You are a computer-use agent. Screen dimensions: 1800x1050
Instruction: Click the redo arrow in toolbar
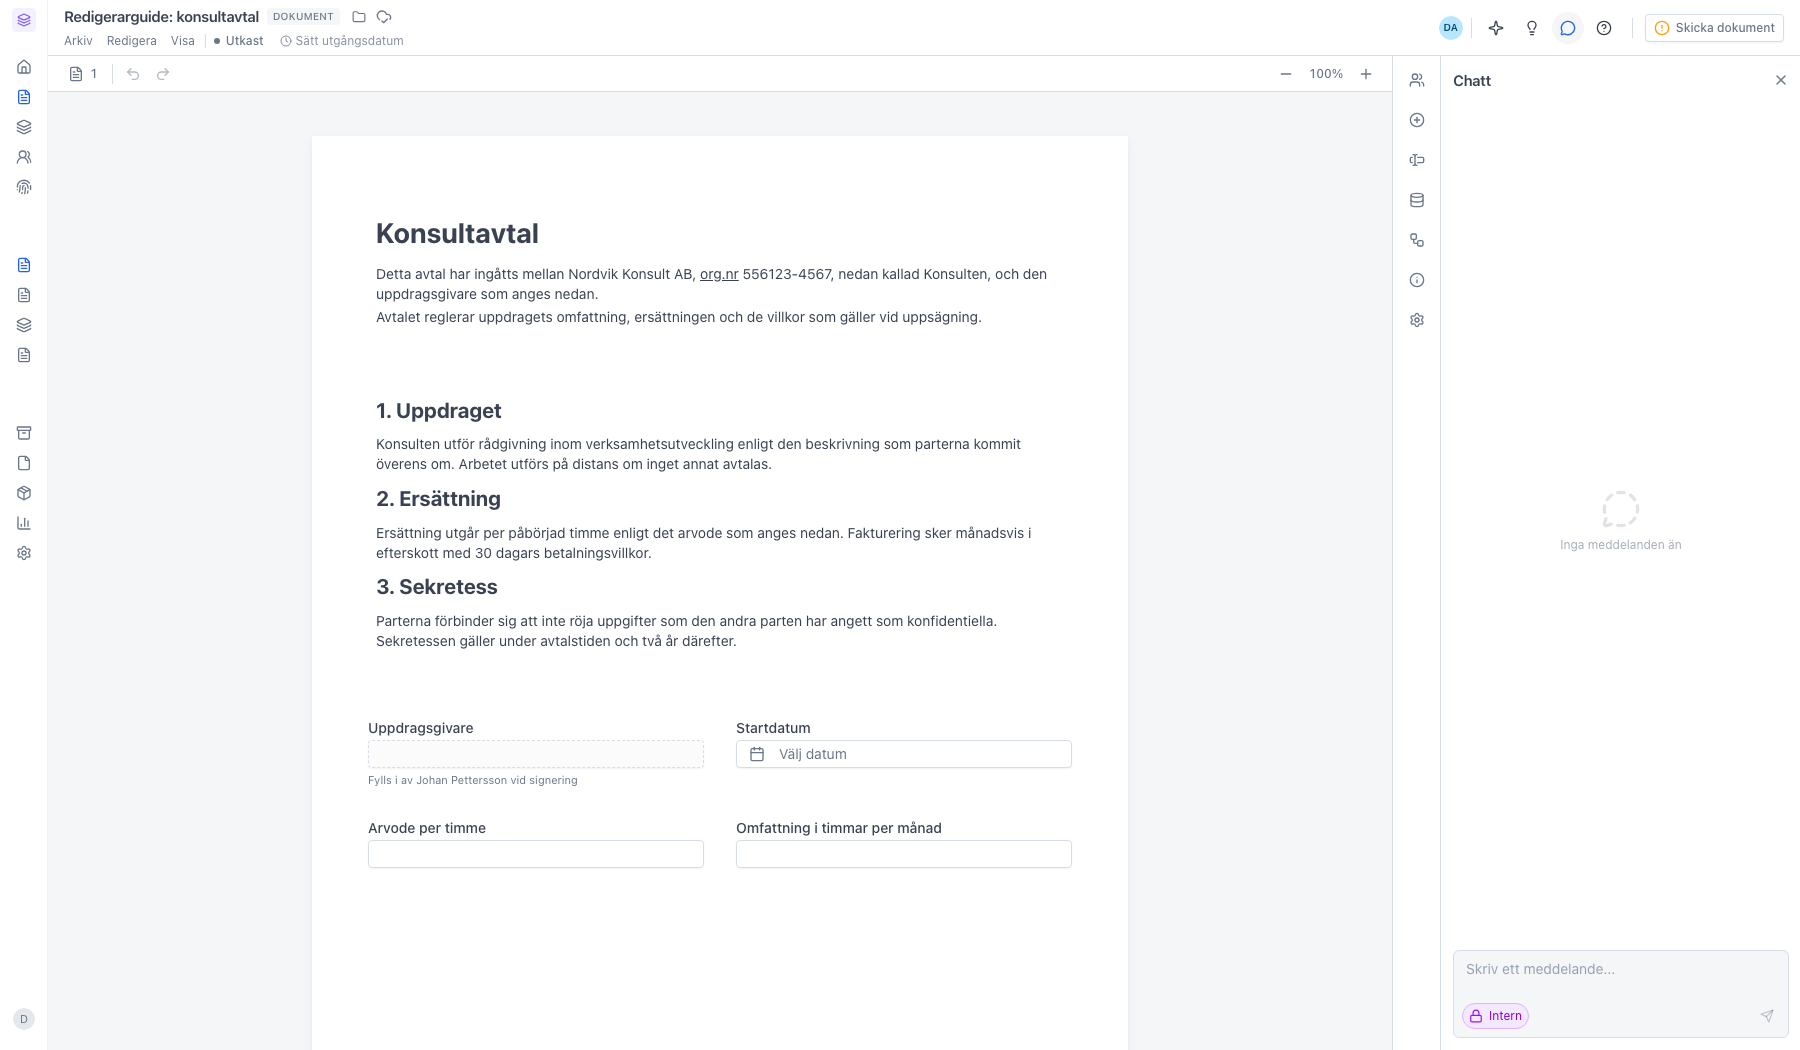tap(163, 74)
